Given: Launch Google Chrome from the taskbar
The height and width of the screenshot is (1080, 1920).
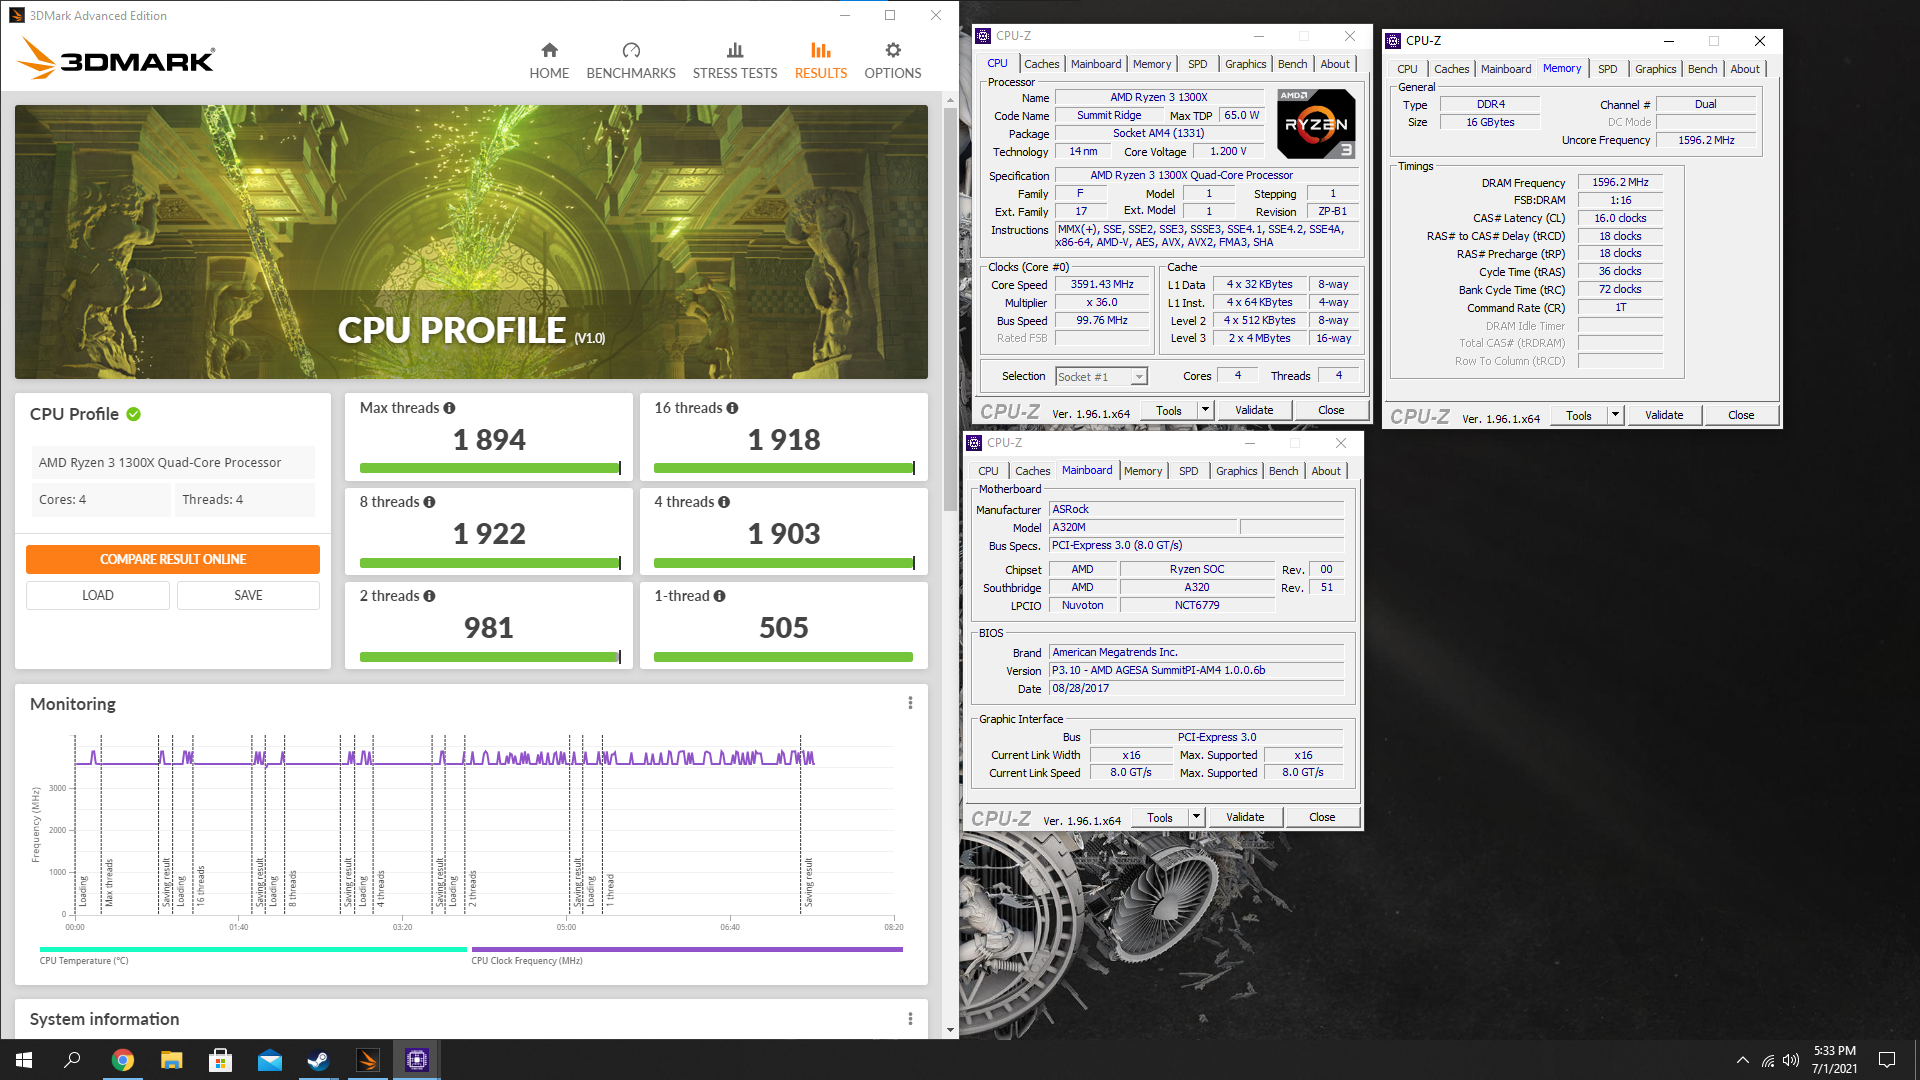Looking at the screenshot, I should tap(122, 1060).
